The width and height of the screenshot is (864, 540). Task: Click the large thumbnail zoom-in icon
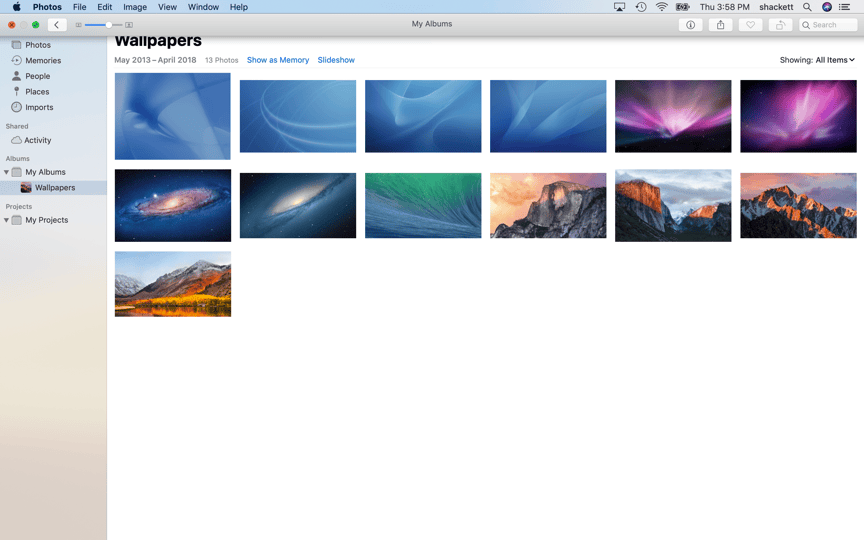pyautogui.click(x=129, y=25)
